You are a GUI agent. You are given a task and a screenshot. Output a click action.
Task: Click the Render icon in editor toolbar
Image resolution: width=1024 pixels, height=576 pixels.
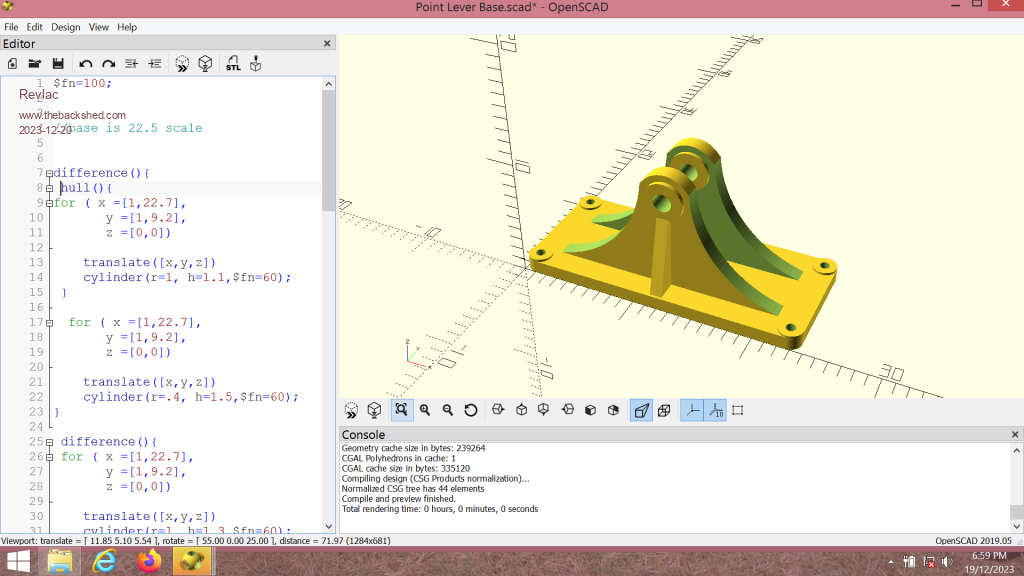(x=205, y=64)
